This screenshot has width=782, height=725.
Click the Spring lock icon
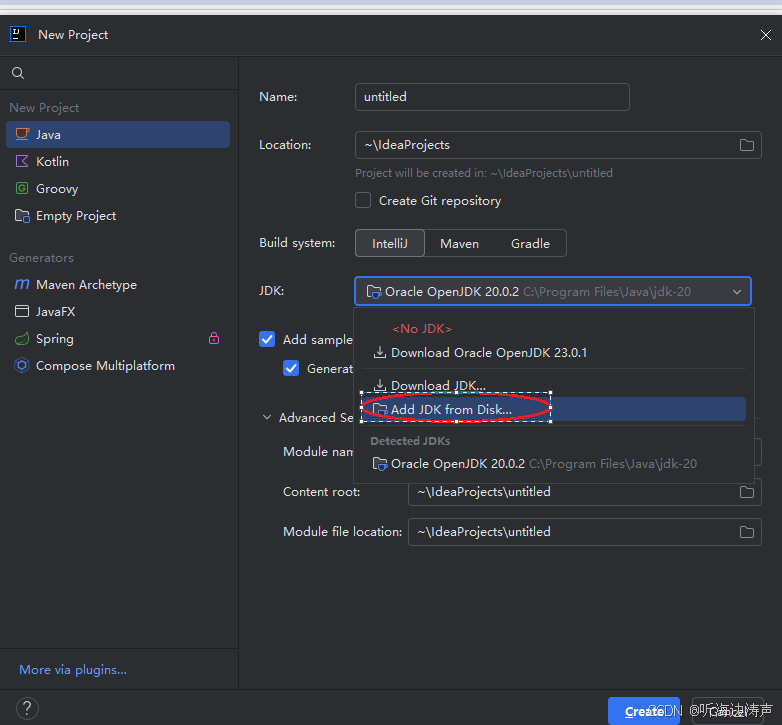pos(214,338)
